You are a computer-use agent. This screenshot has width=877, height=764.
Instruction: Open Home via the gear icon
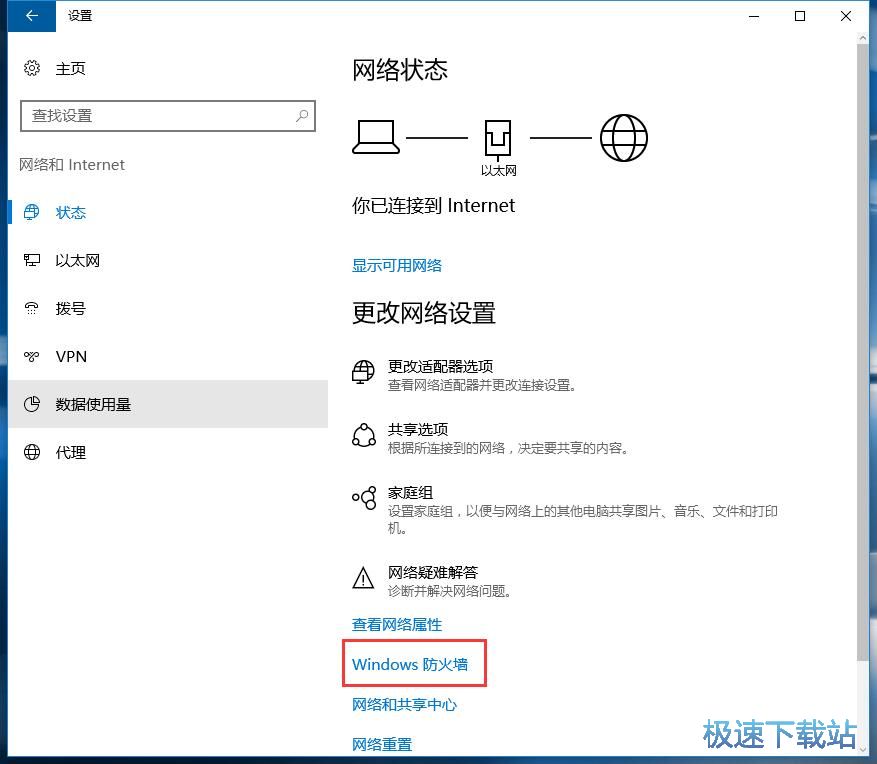click(32, 68)
